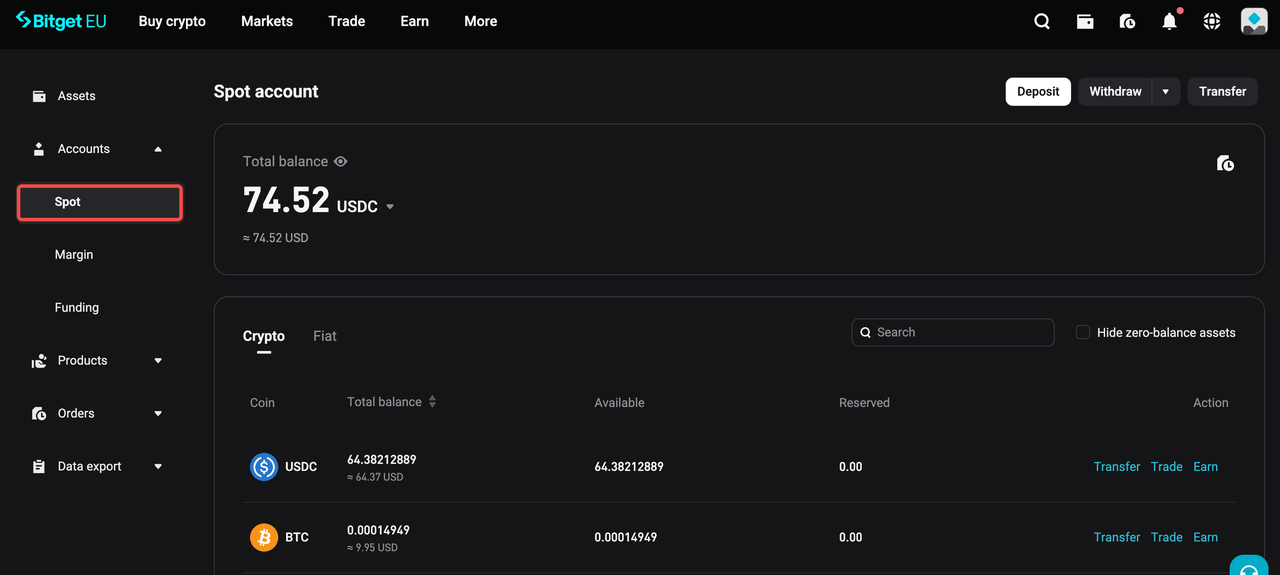Open the Trade menu
The image size is (1280, 575).
(347, 21)
